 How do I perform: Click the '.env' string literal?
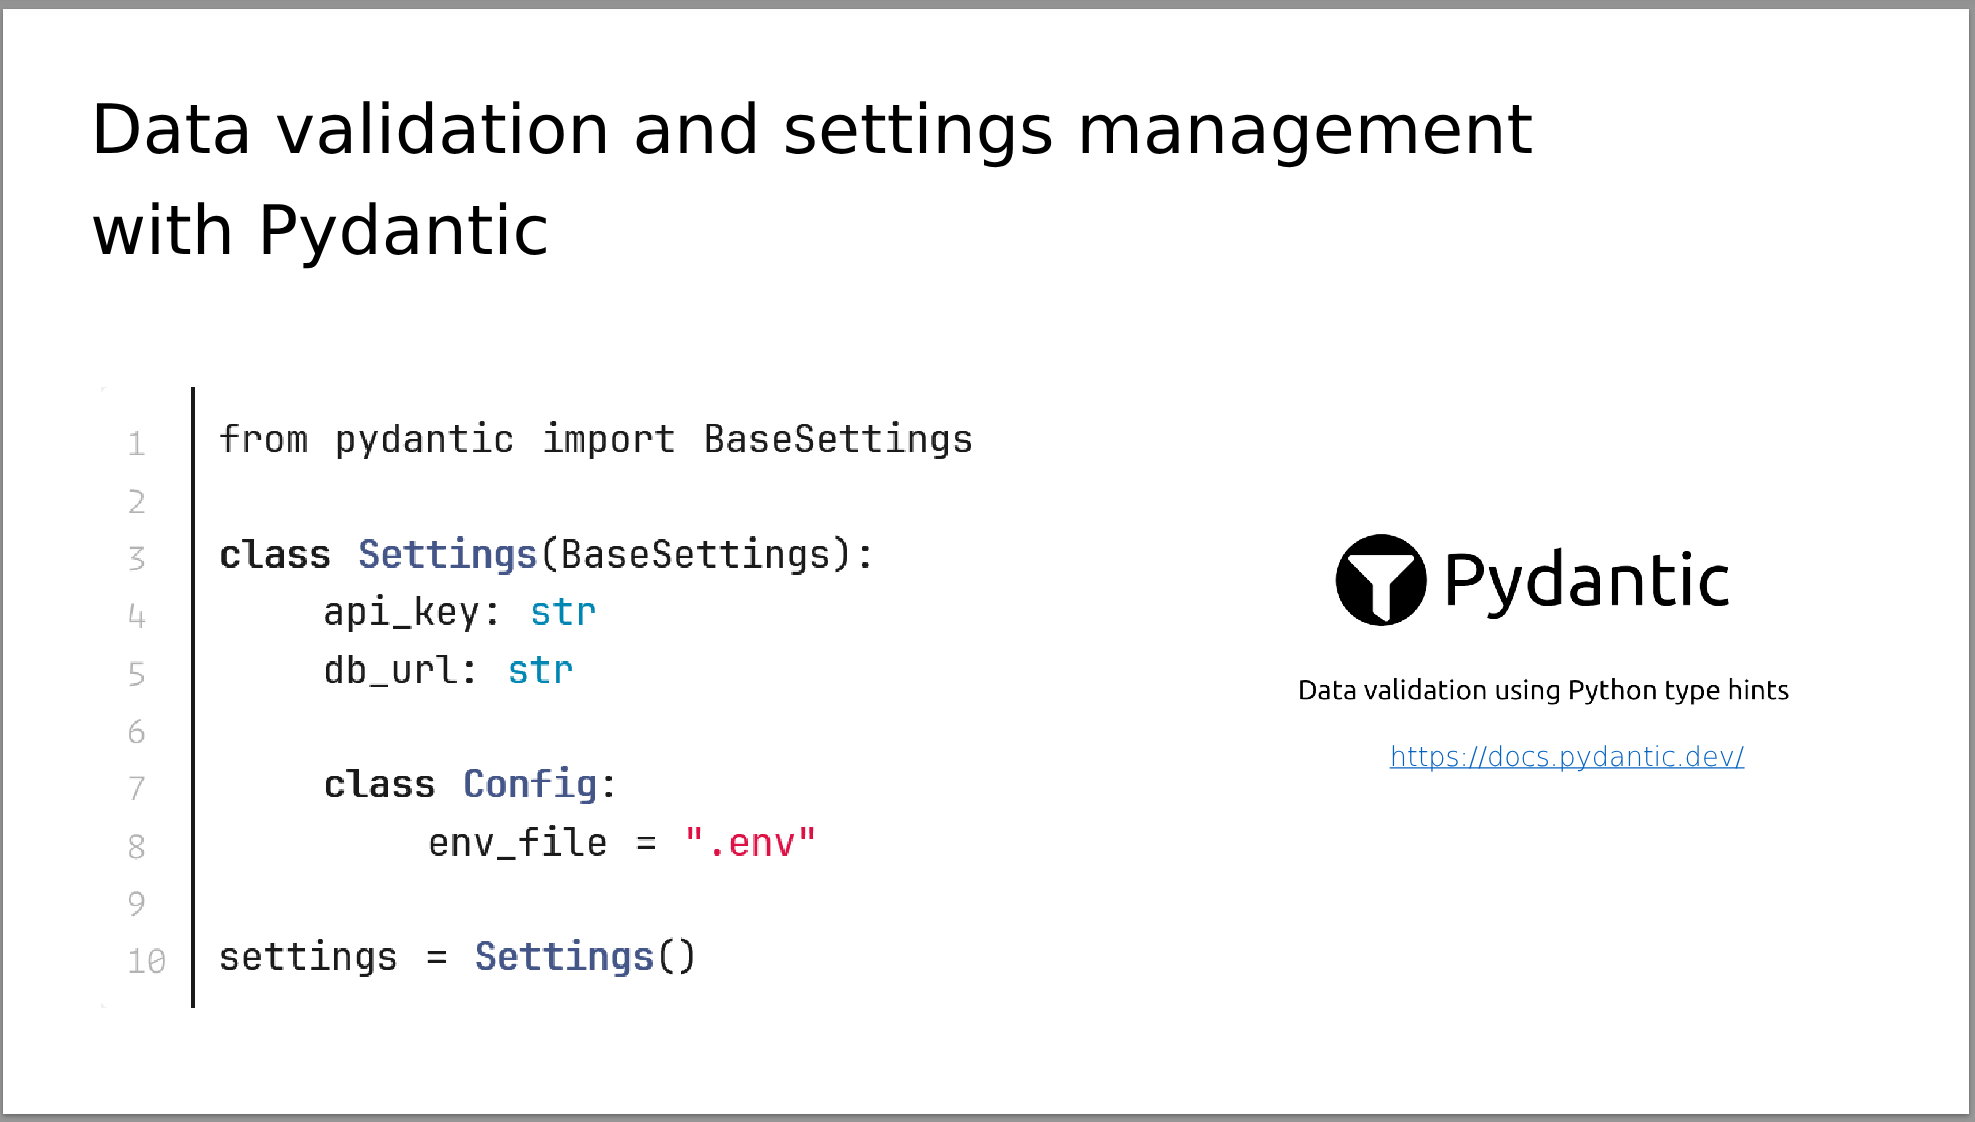point(750,843)
